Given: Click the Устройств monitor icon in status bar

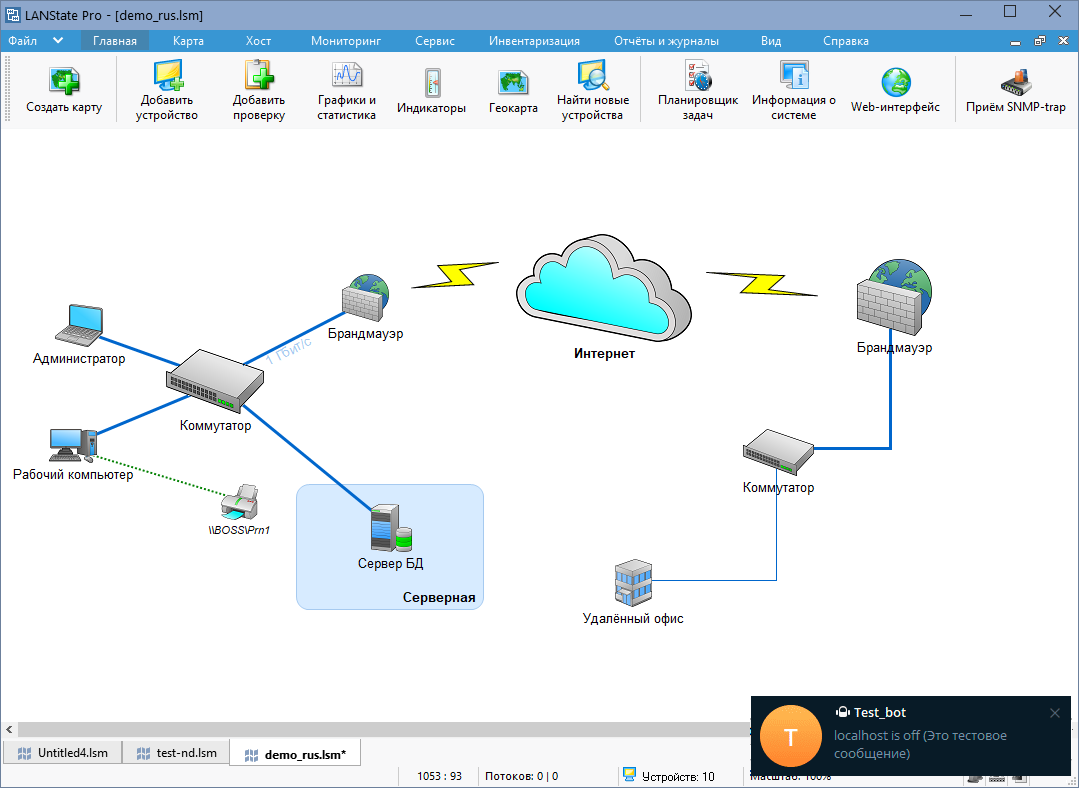Looking at the screenshot, I should (629, 775).
